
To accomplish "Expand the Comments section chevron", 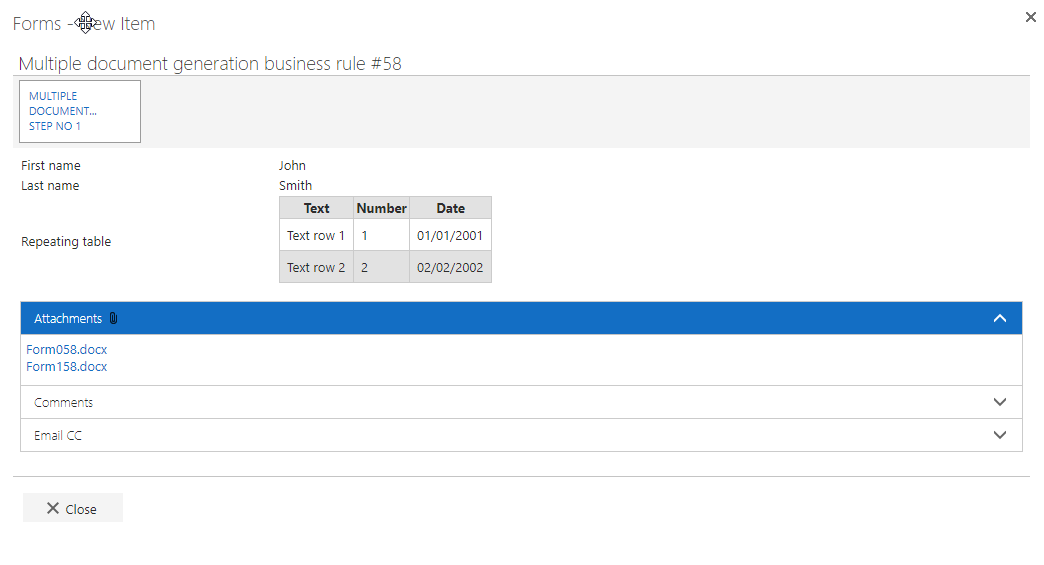I will coord(999,402).
